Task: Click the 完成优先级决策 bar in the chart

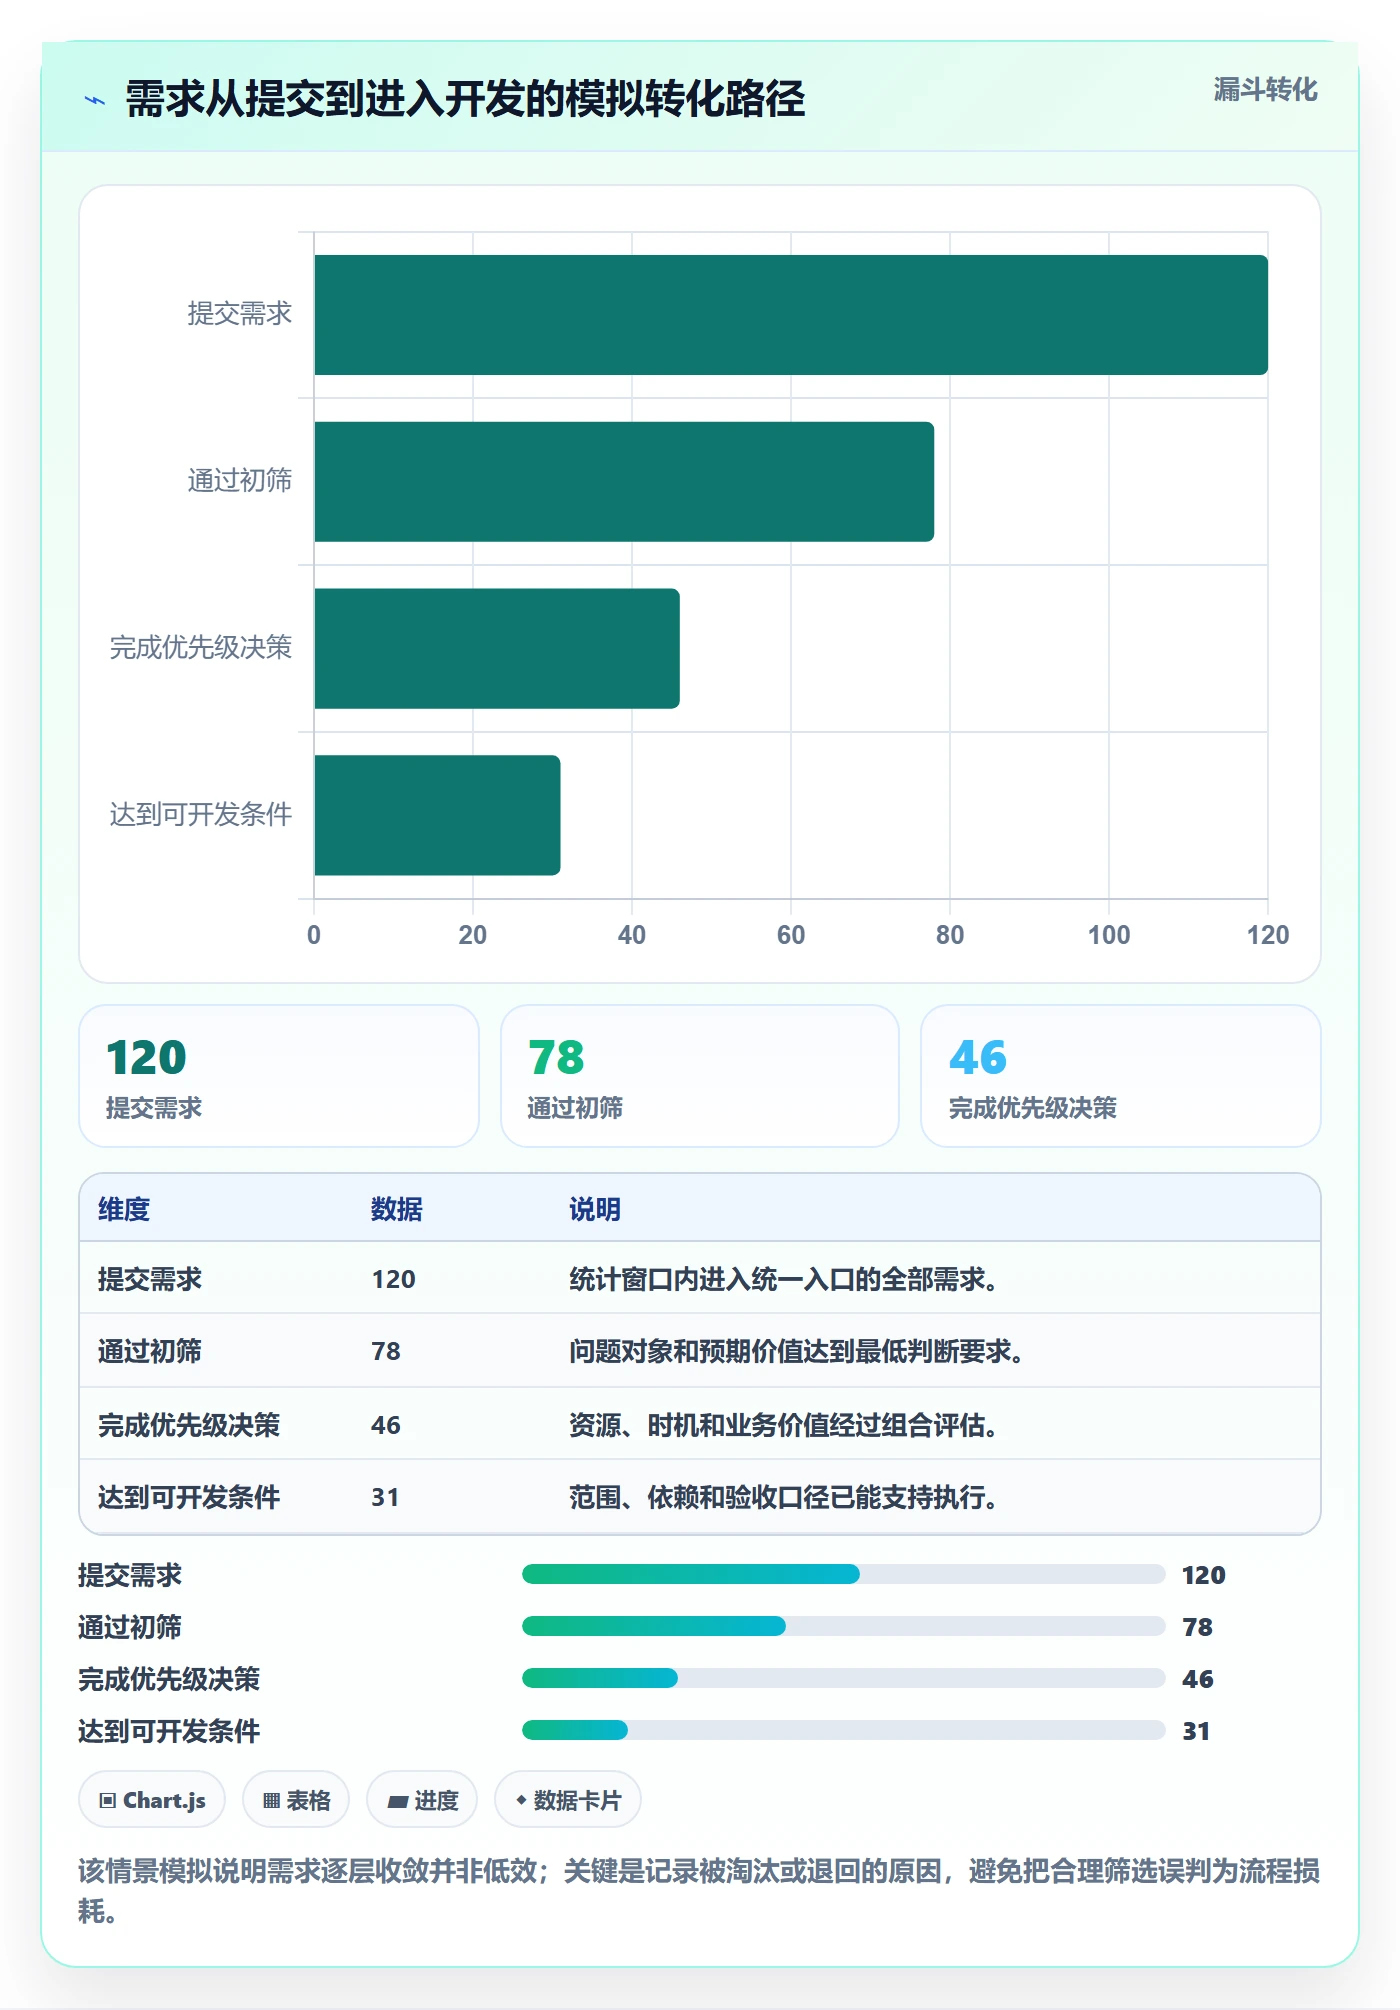Action: pyautogui.click(x=497, y=649)
